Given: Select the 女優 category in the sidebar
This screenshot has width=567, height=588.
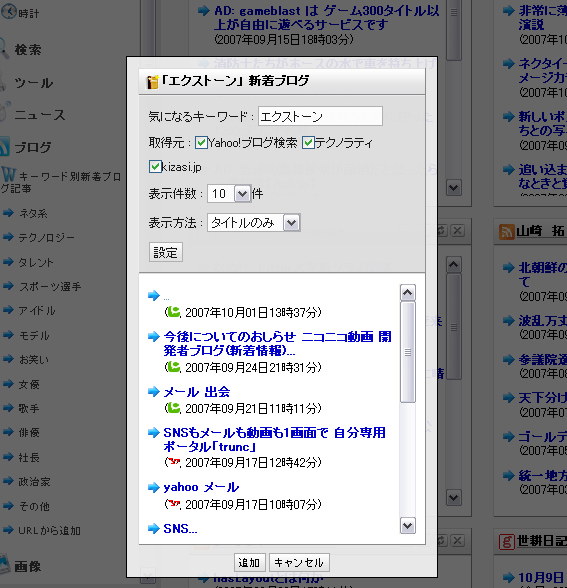Looking at the screenshot, I should 29,384.
